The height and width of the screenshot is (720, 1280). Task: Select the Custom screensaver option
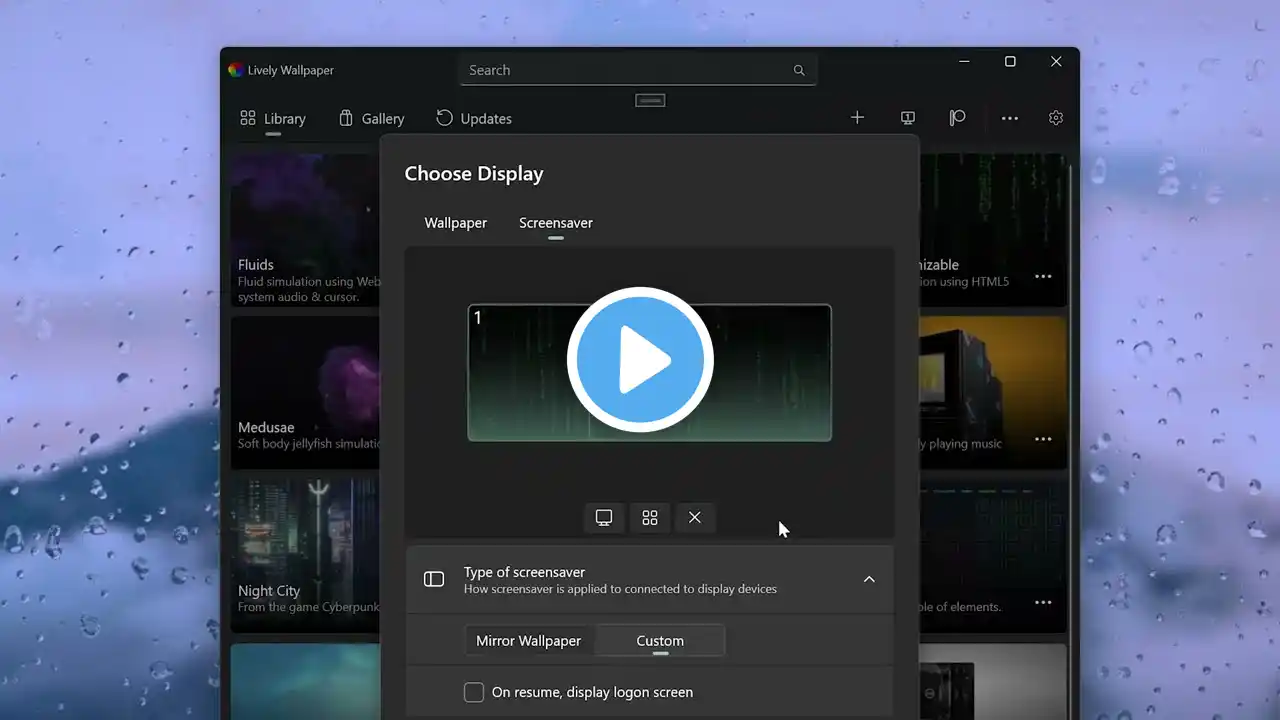pyautogui.click(x=660, y=641)
